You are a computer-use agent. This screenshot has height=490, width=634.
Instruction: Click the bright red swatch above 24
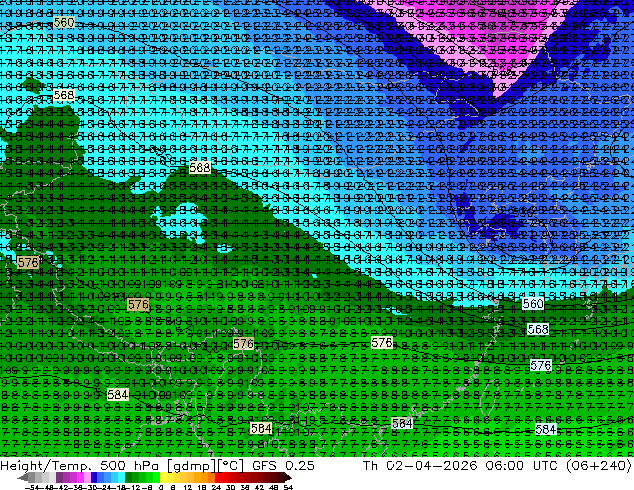tap(218, 477)
